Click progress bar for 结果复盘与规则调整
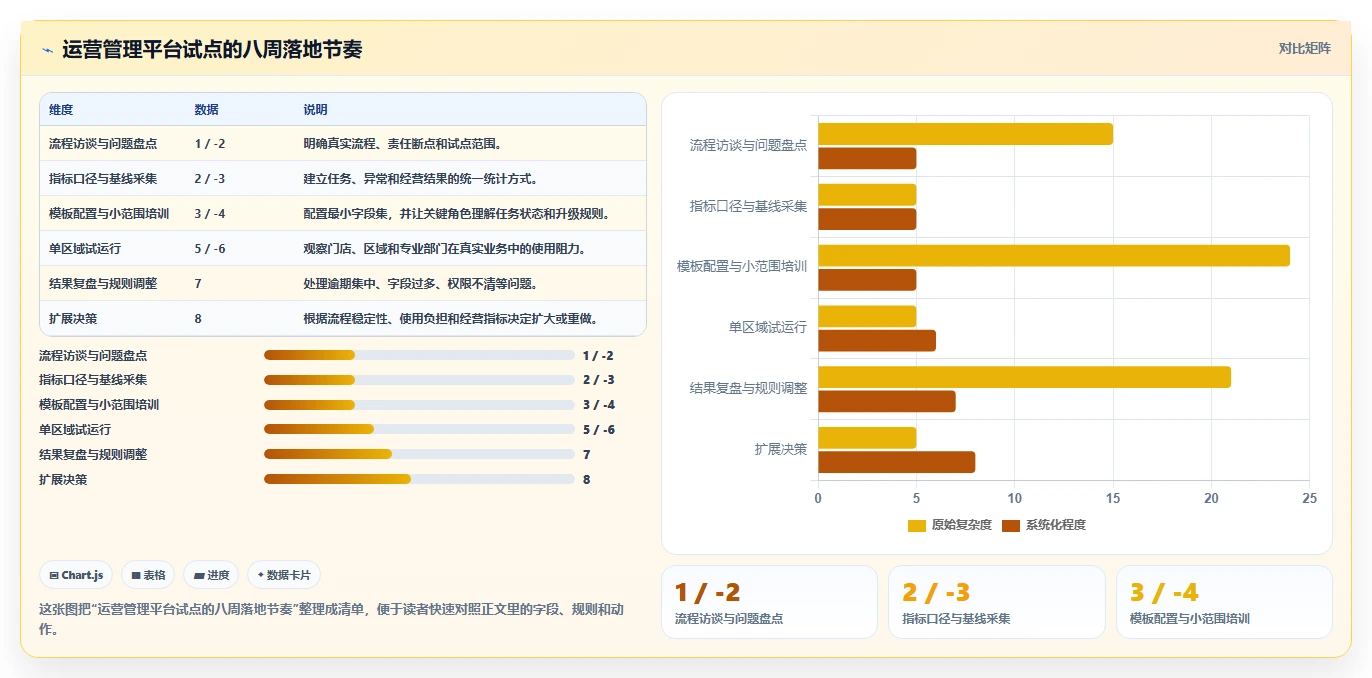Screen dimensions: 1372x678 pyautogui.click(x=419, y=454)
